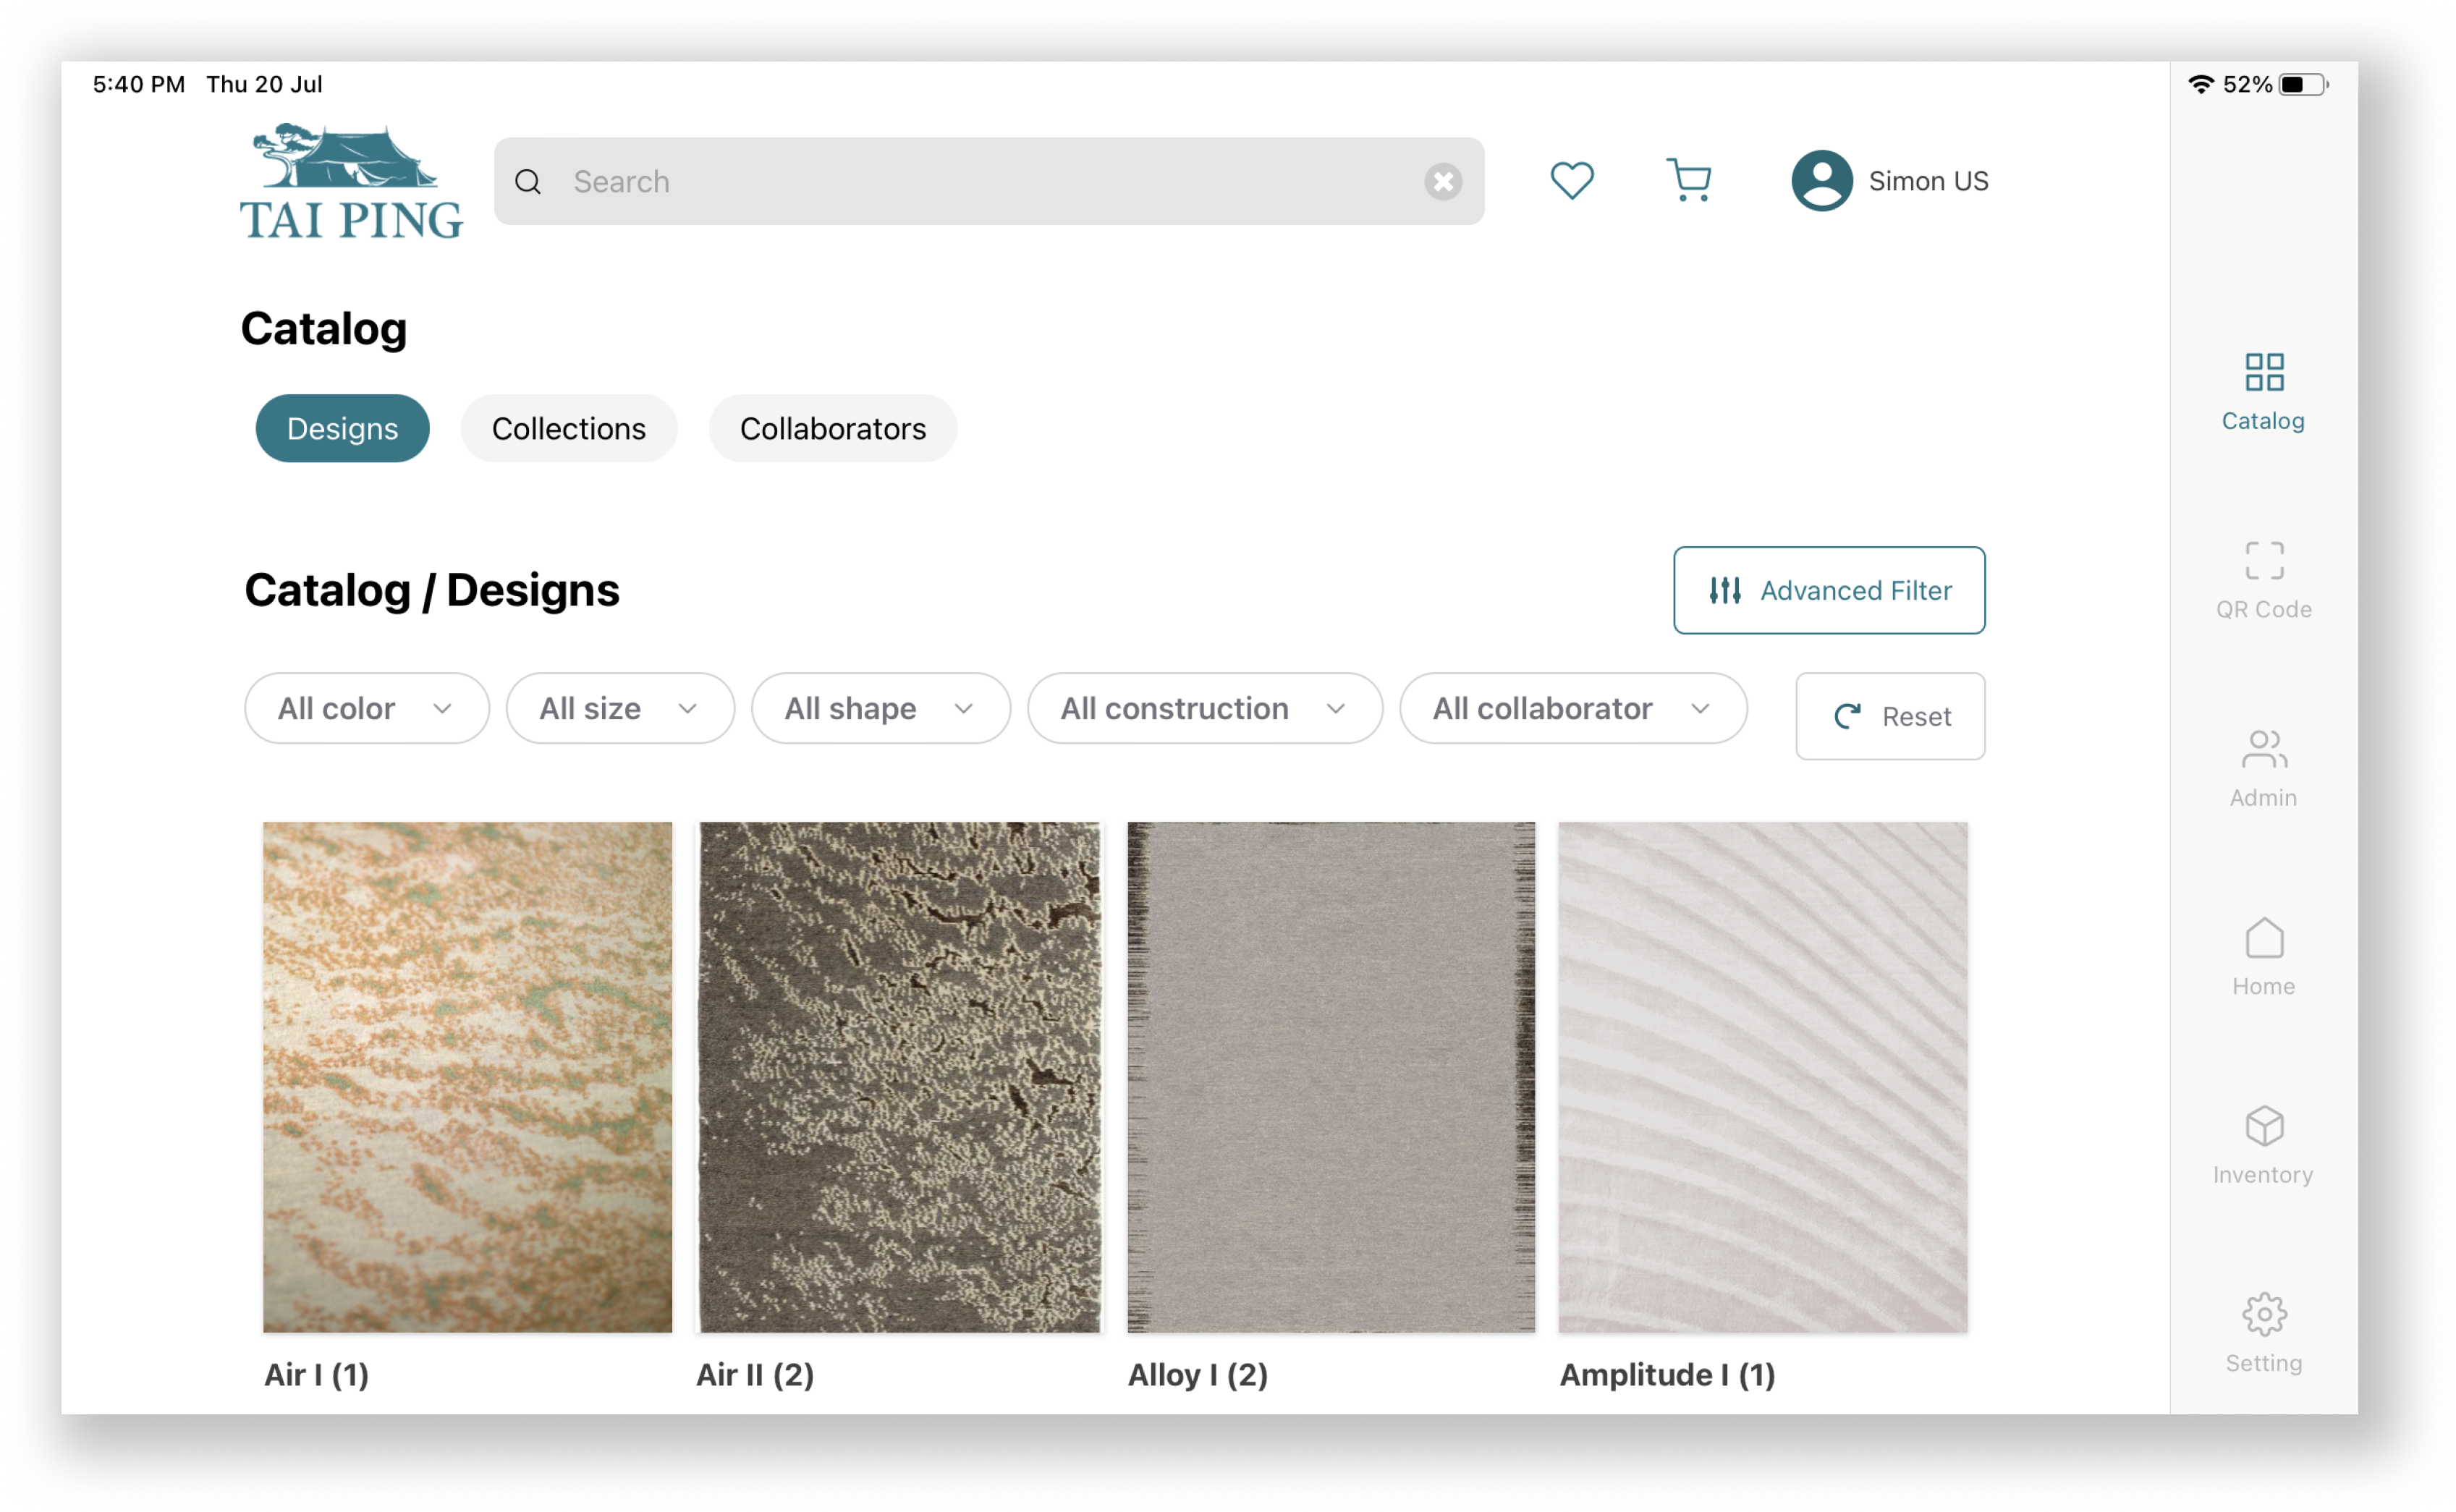Click the Wi-Fi status icon
2456x1512 pixels.
tap(2201, 84)
